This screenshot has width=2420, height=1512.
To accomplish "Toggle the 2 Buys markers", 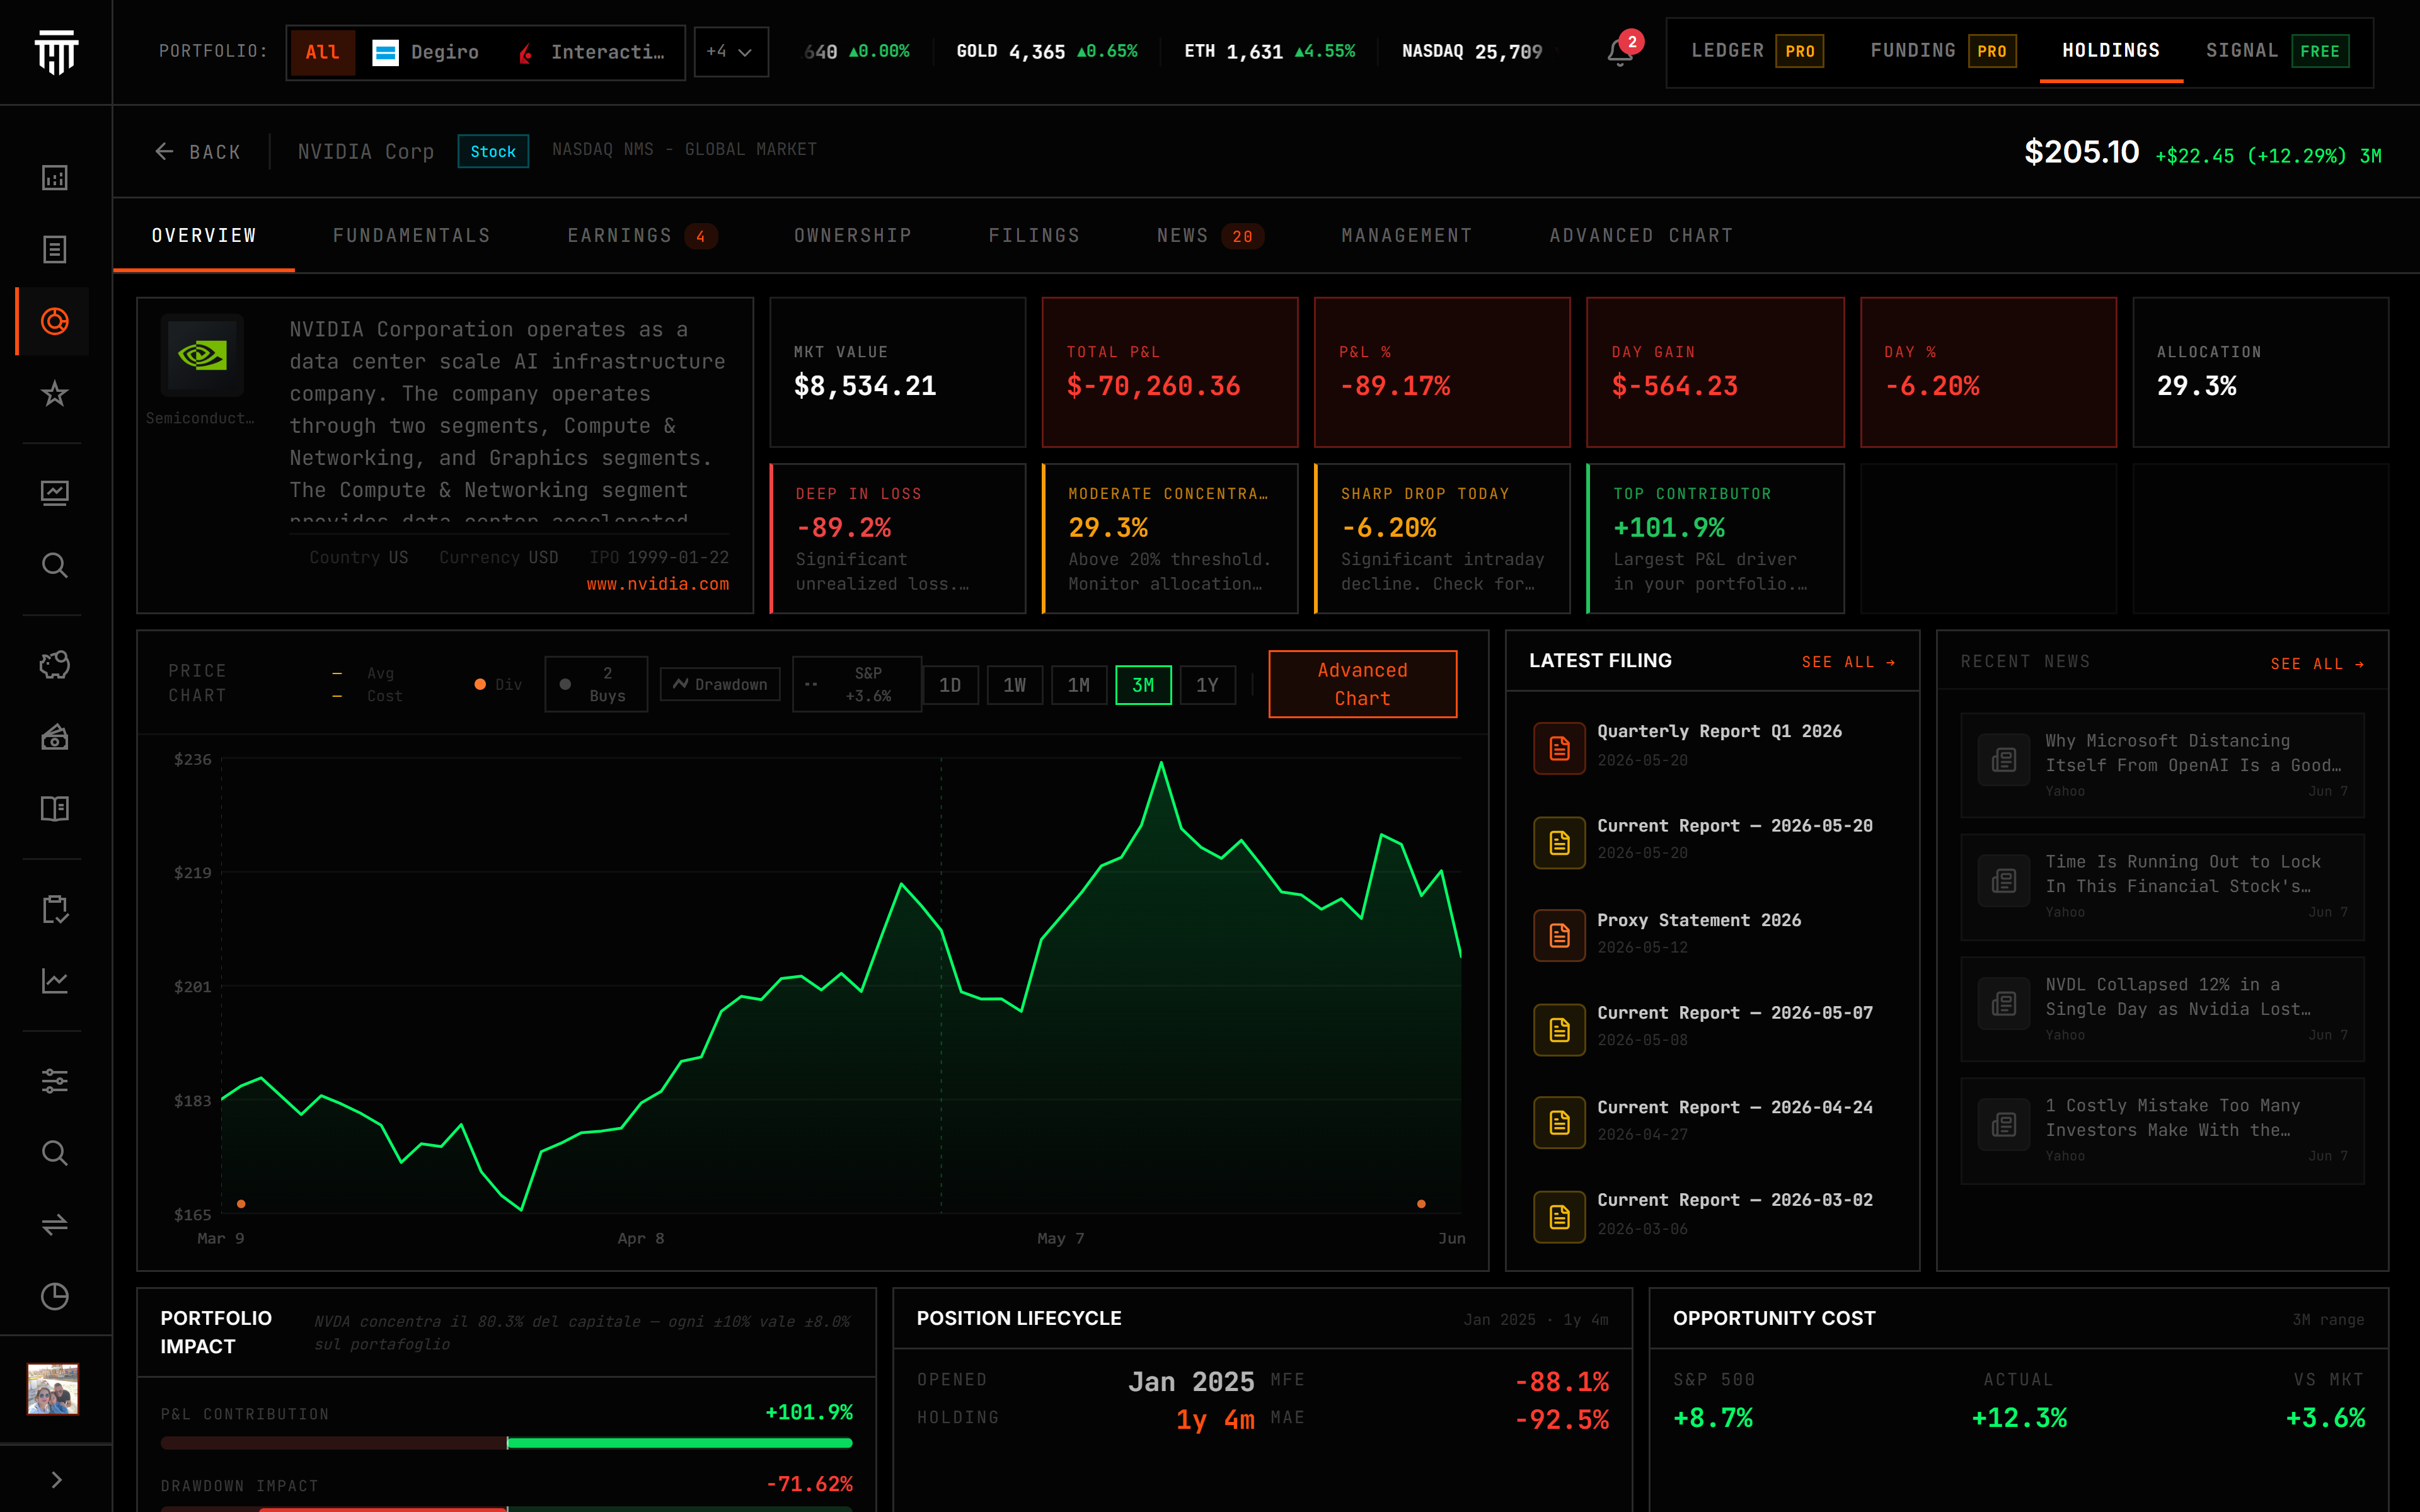I will pyautogui.click(x=596, y=684).
